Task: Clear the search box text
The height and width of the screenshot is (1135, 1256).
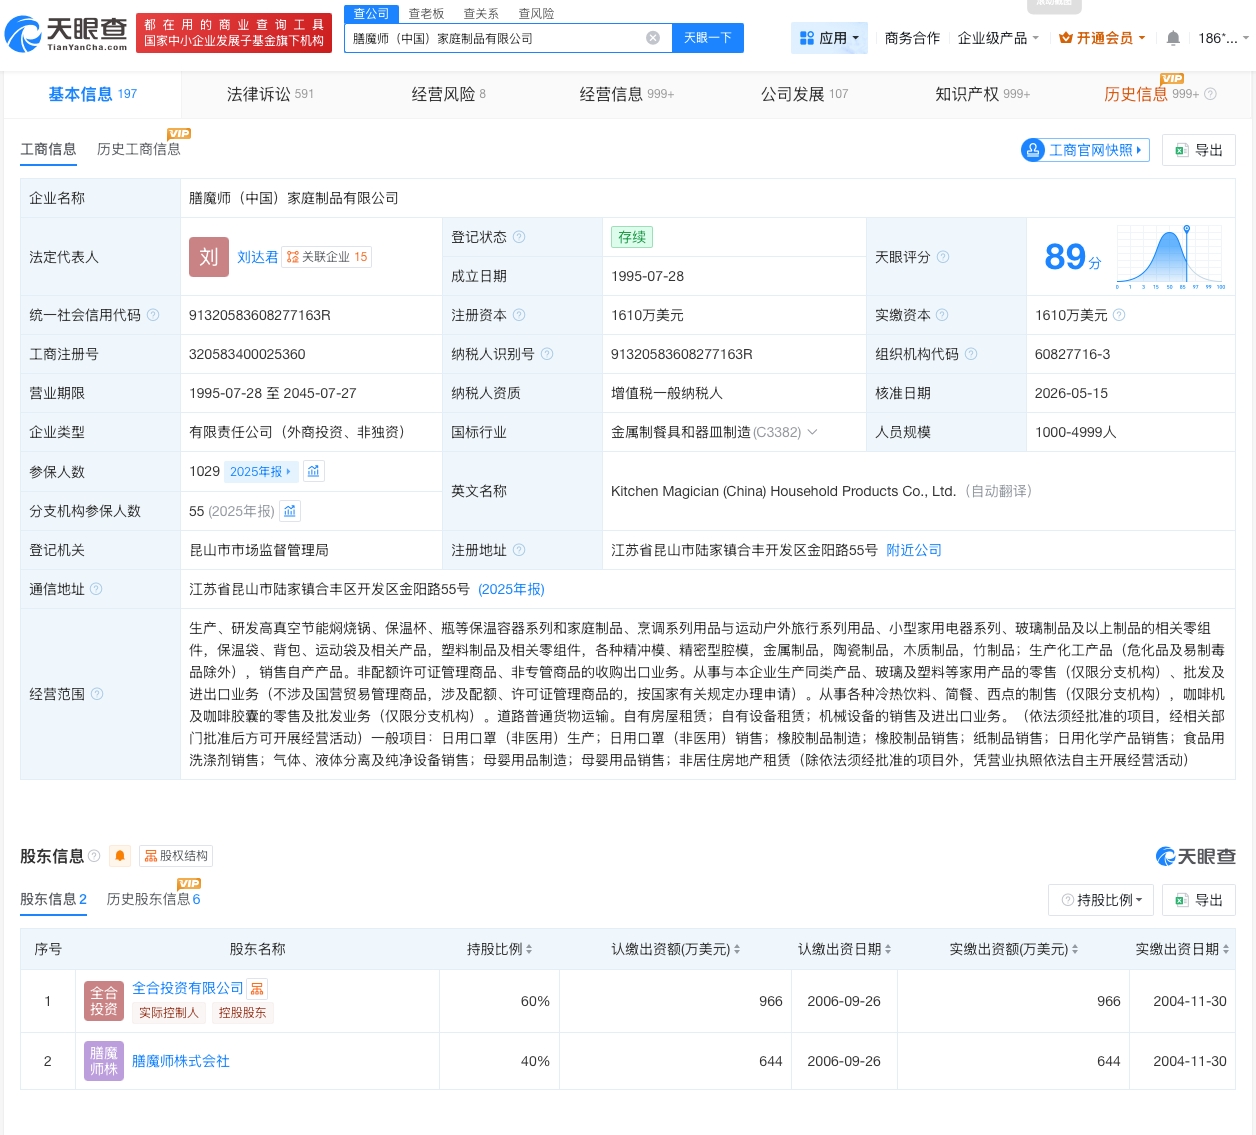Action: (x=653, y=38)
